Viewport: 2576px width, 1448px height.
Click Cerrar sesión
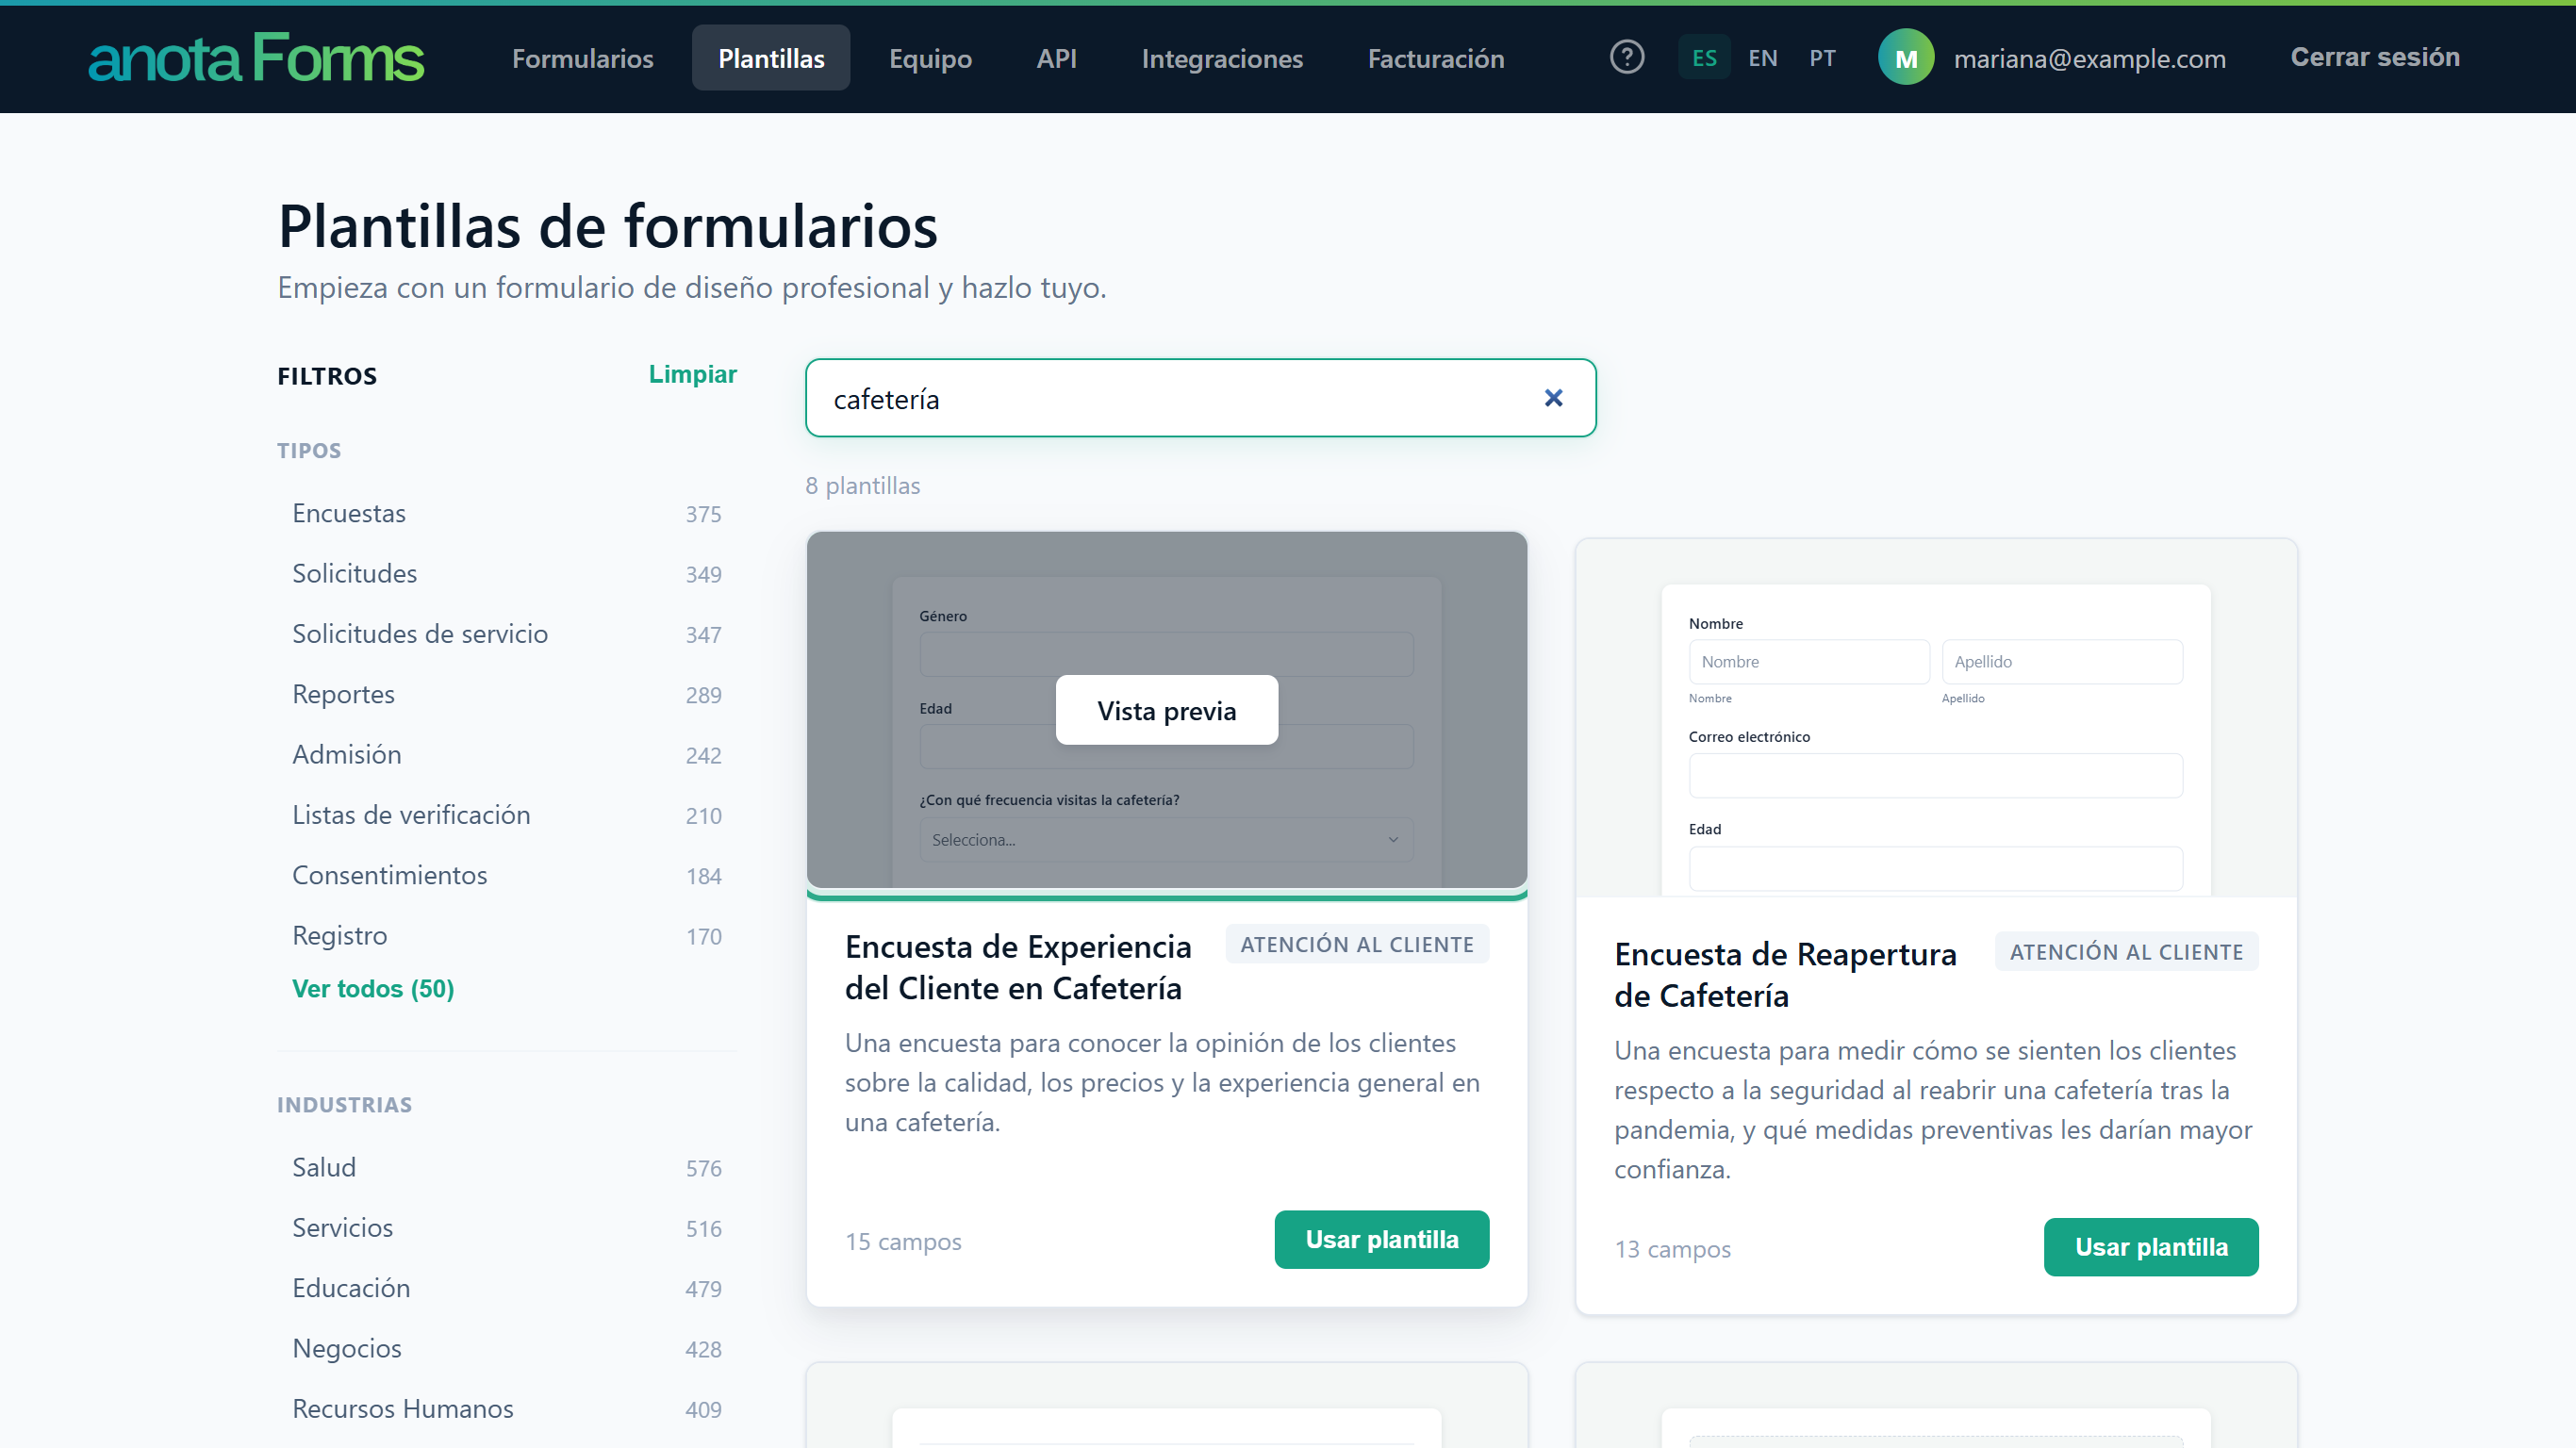click(x=2375, y=57)
